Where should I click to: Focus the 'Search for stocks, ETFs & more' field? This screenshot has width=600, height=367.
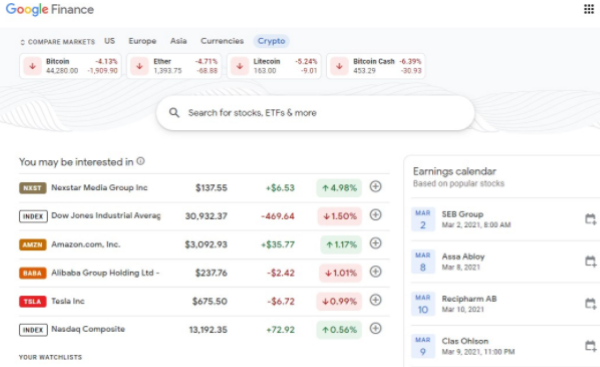[315, 113]
